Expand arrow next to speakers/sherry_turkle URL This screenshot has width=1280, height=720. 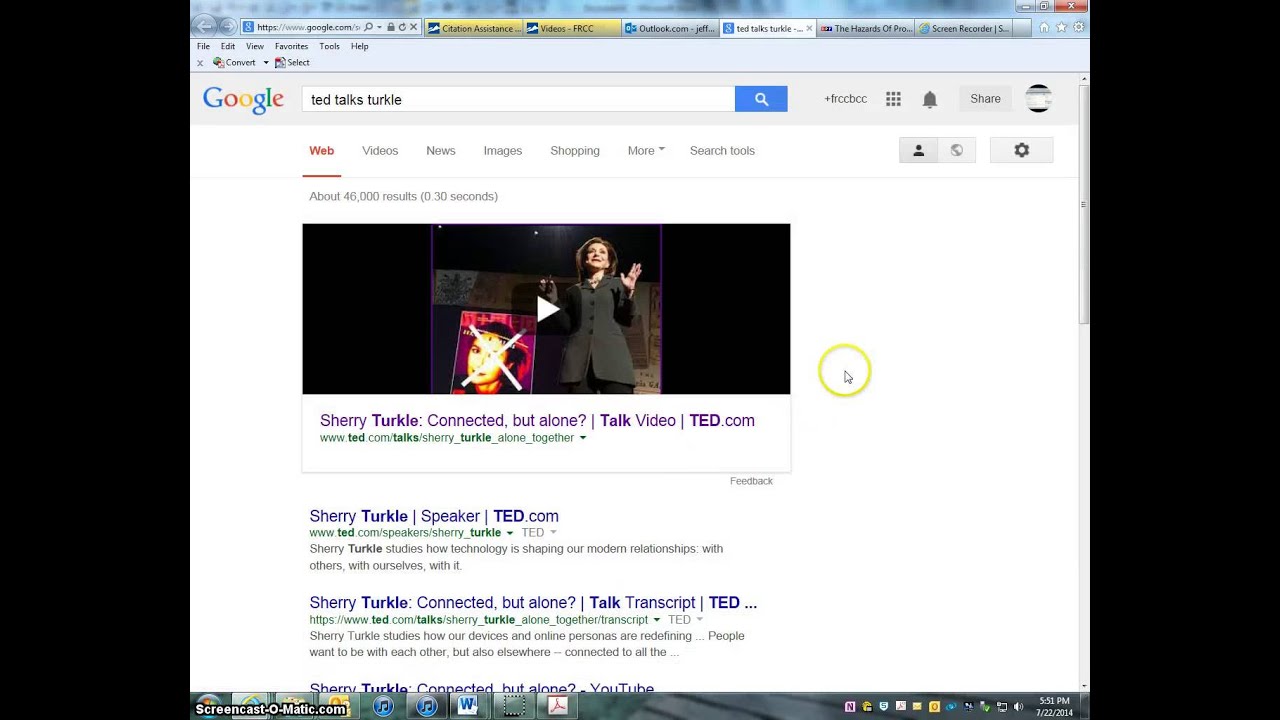[509, 533]
